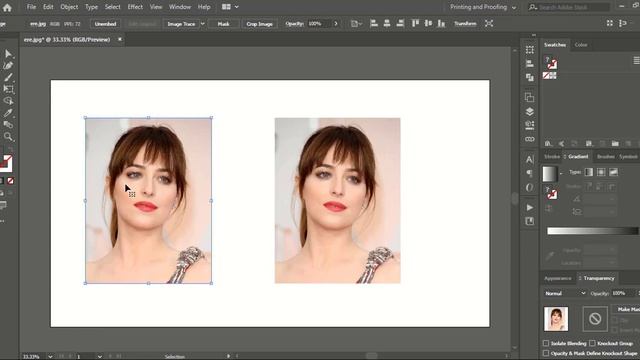
Task: Click the Mask button
Action: 223,24
